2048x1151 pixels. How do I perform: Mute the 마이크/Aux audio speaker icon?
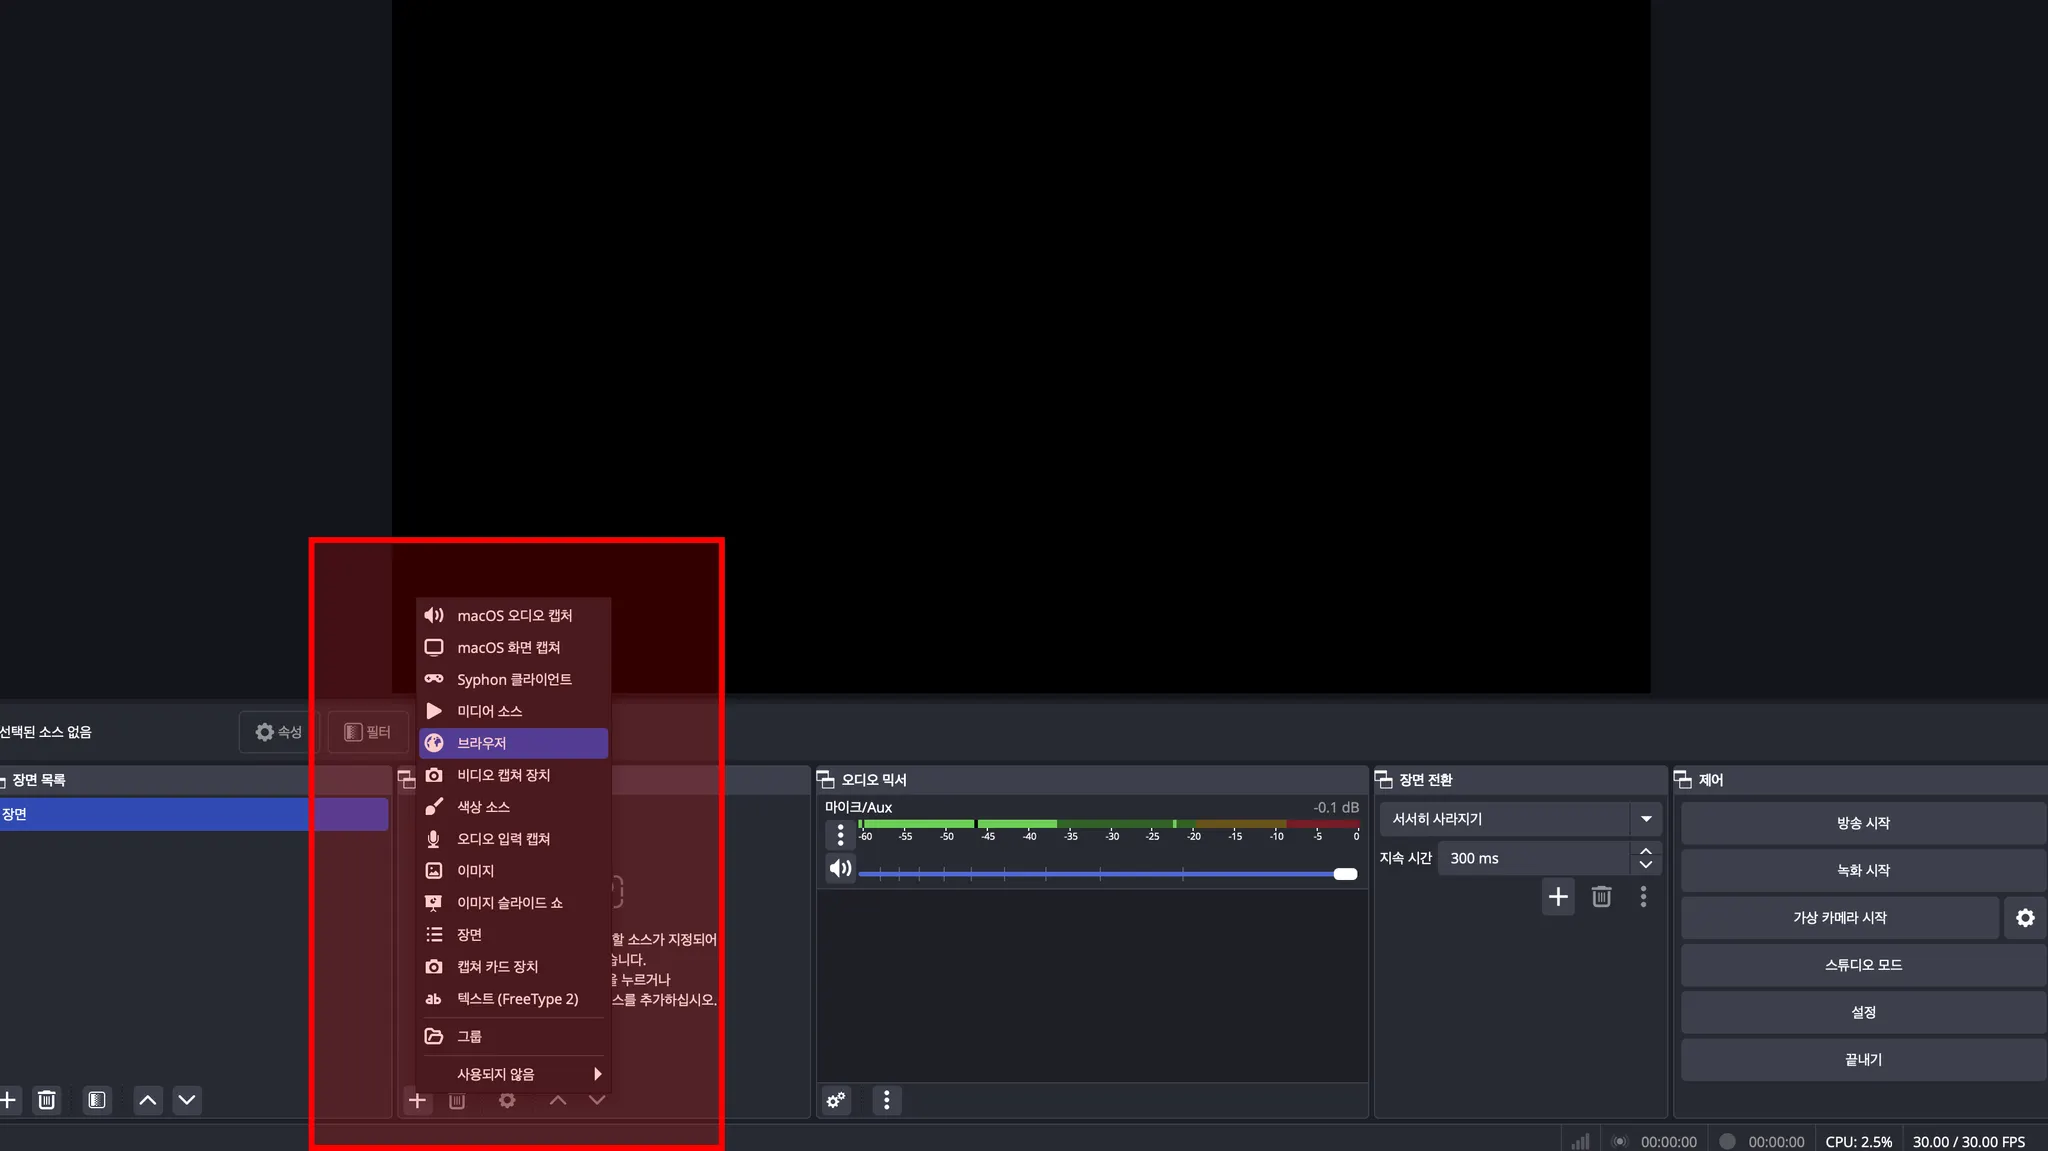click(840, 868)
